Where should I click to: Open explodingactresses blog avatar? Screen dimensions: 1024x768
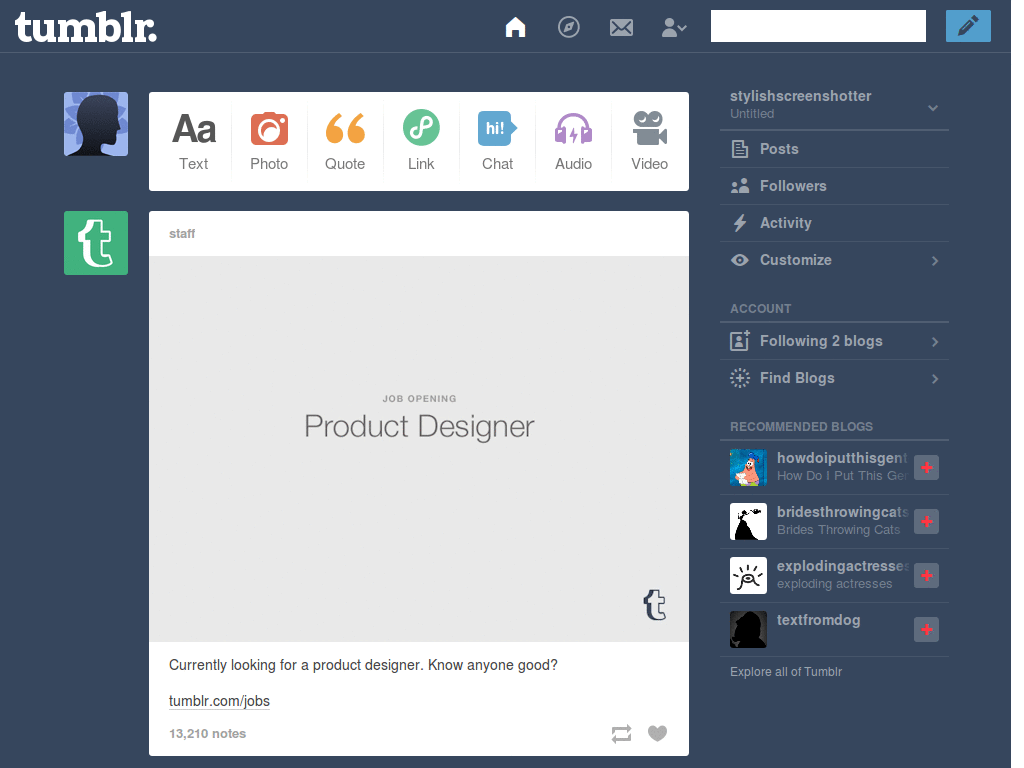(x=748, y=575)
